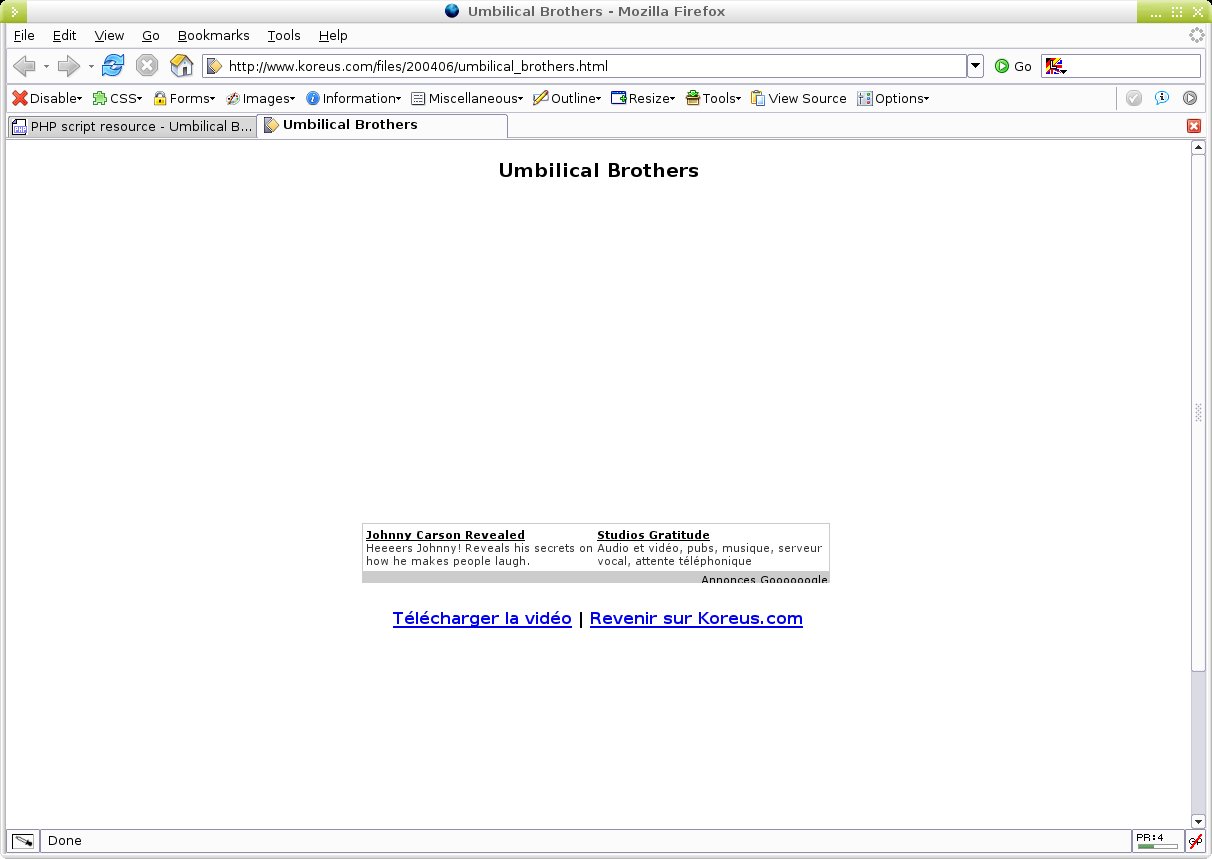This screenshot has height=859, width=1212.
Task: Open the address bar history dropdown
Action: point(975,66)
